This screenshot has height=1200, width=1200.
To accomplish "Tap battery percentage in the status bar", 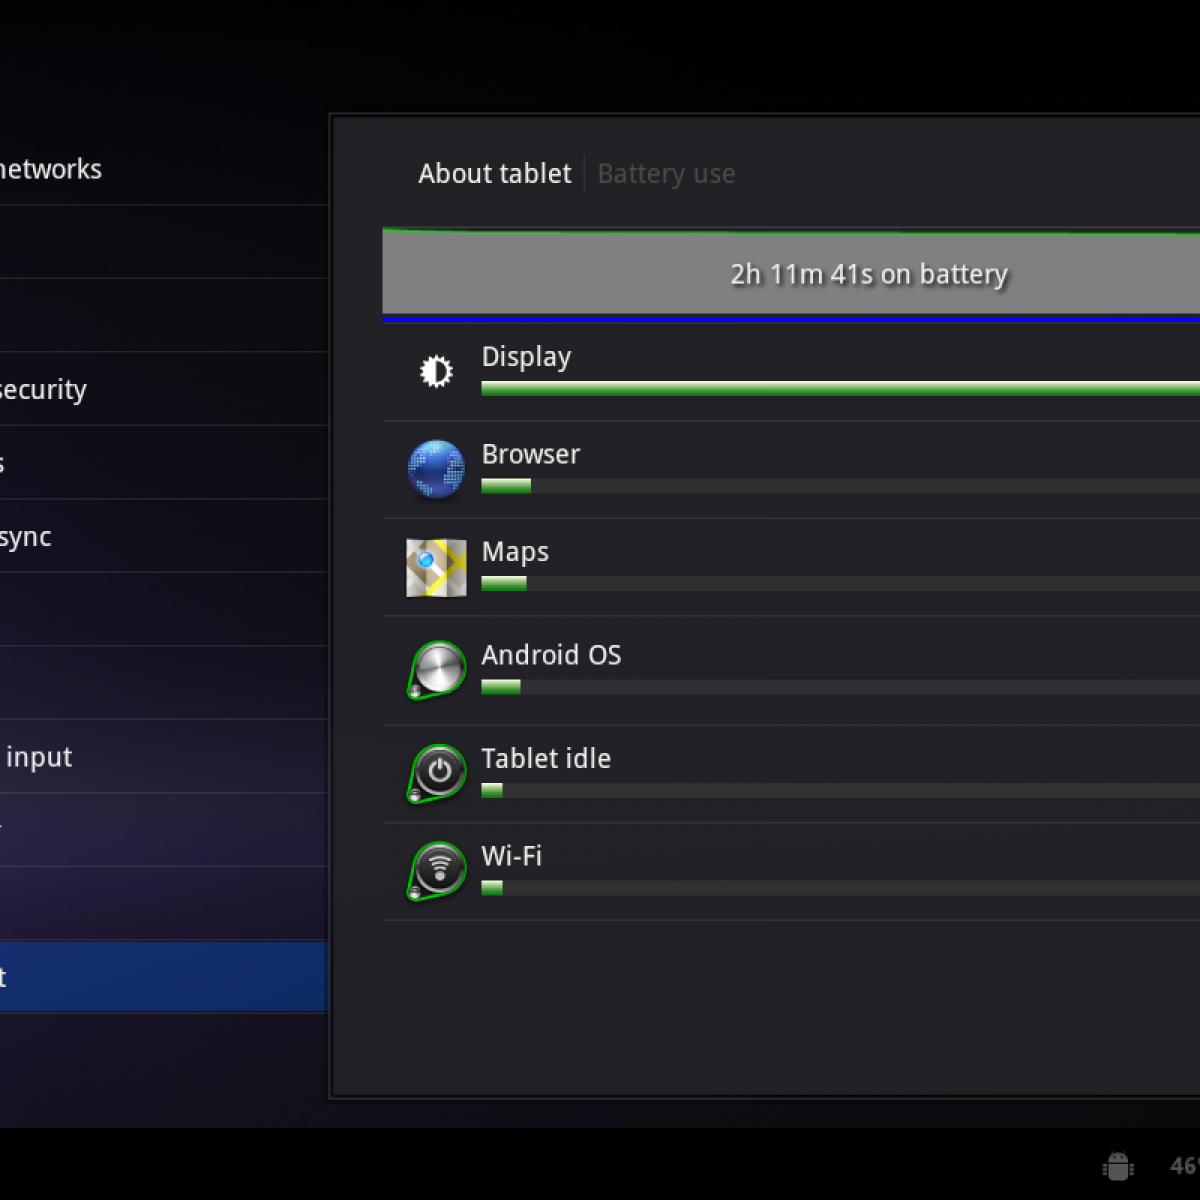I will click(x=1184, y=1165).
